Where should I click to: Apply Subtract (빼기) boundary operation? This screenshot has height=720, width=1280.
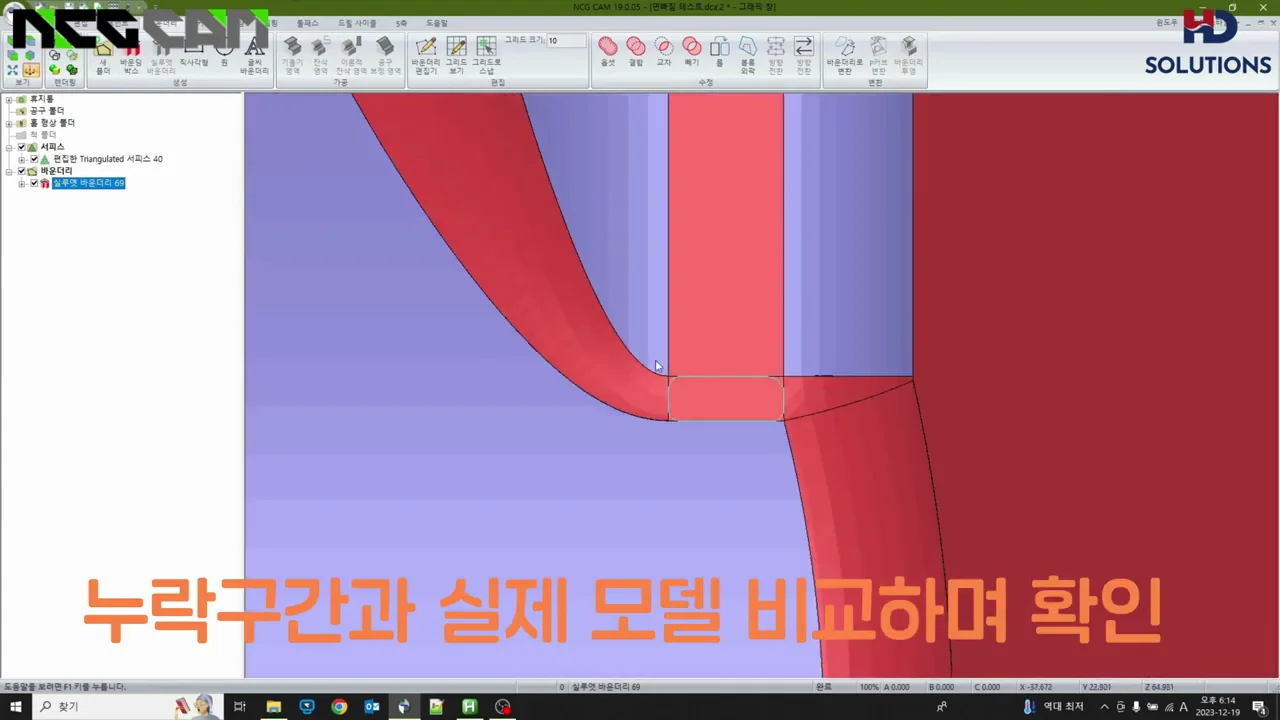click(692, 51)
